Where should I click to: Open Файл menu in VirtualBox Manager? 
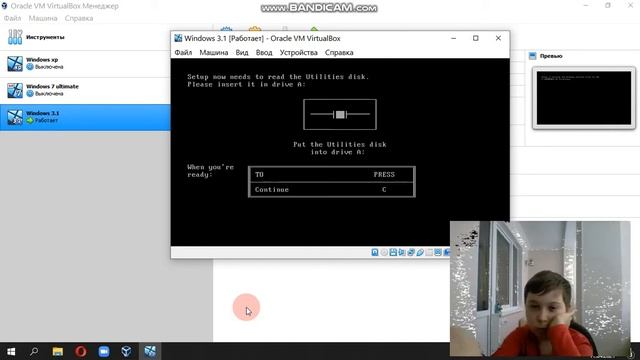[12, 18]
